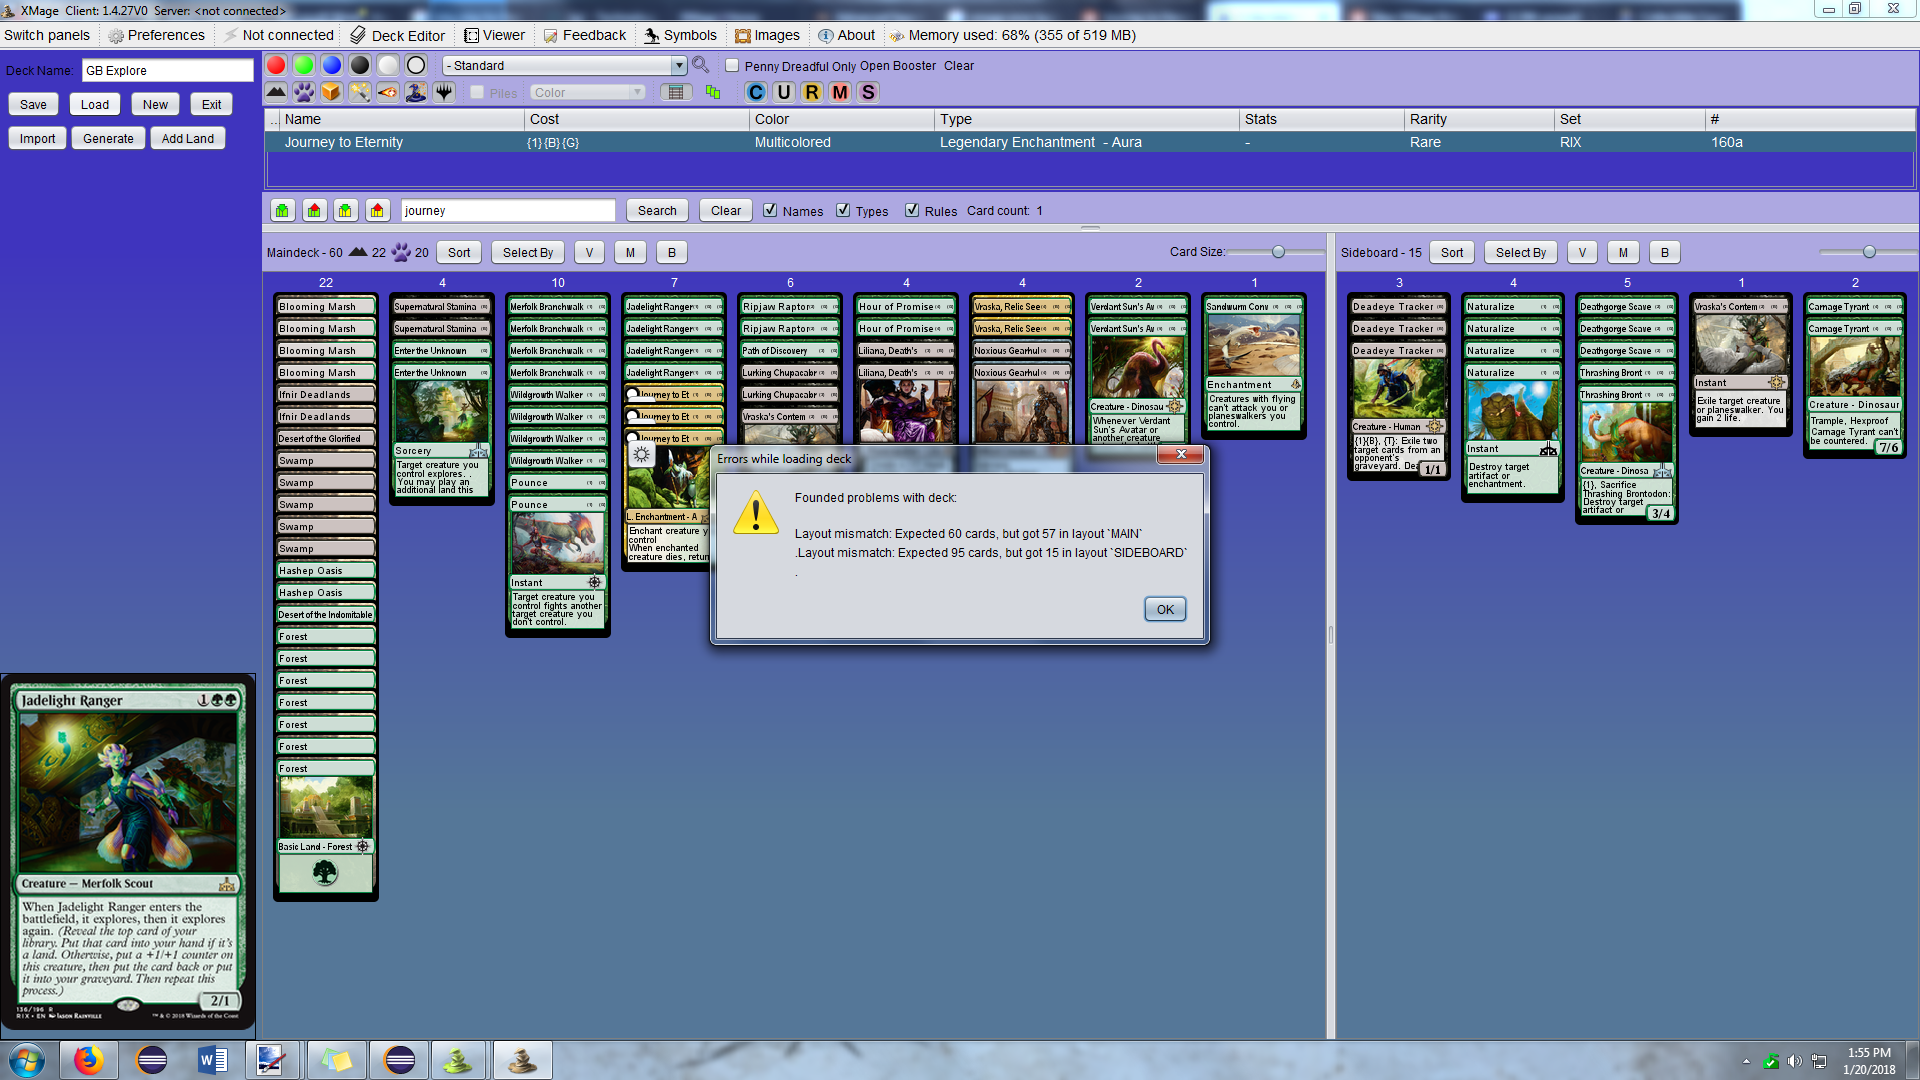Uncheck the Rules search option
This screenshot has width=1920, height=1080.
[912, 210]
